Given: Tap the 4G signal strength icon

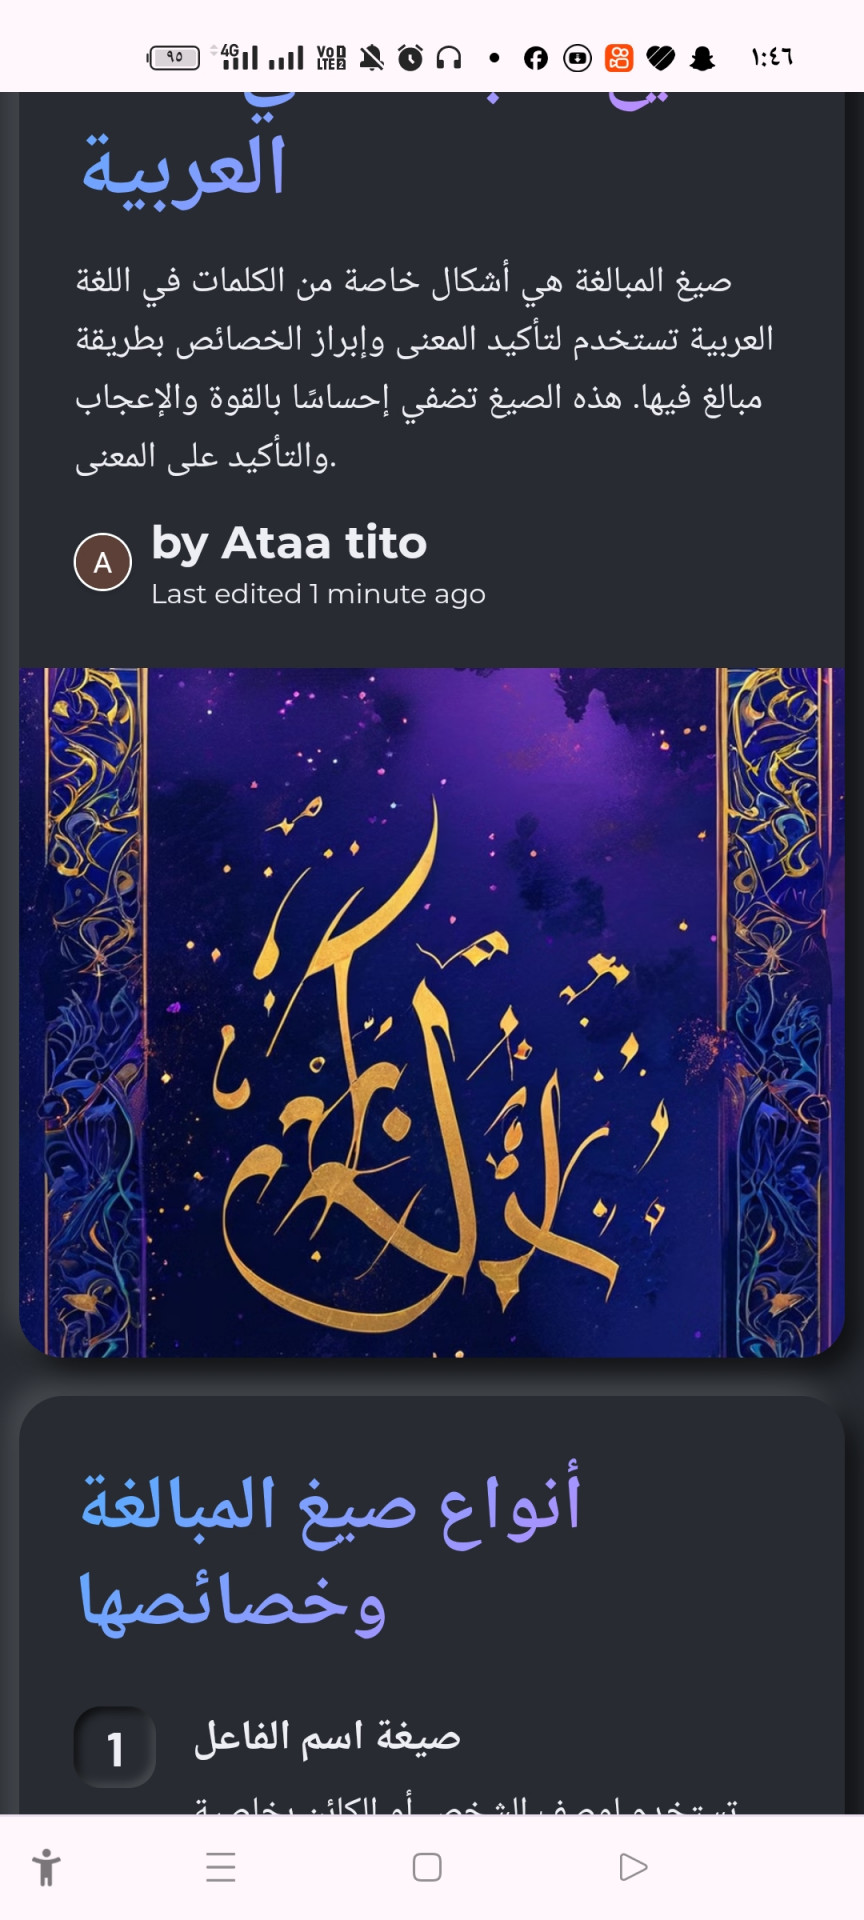Looking at the screenshot, I should click(239, 57).
